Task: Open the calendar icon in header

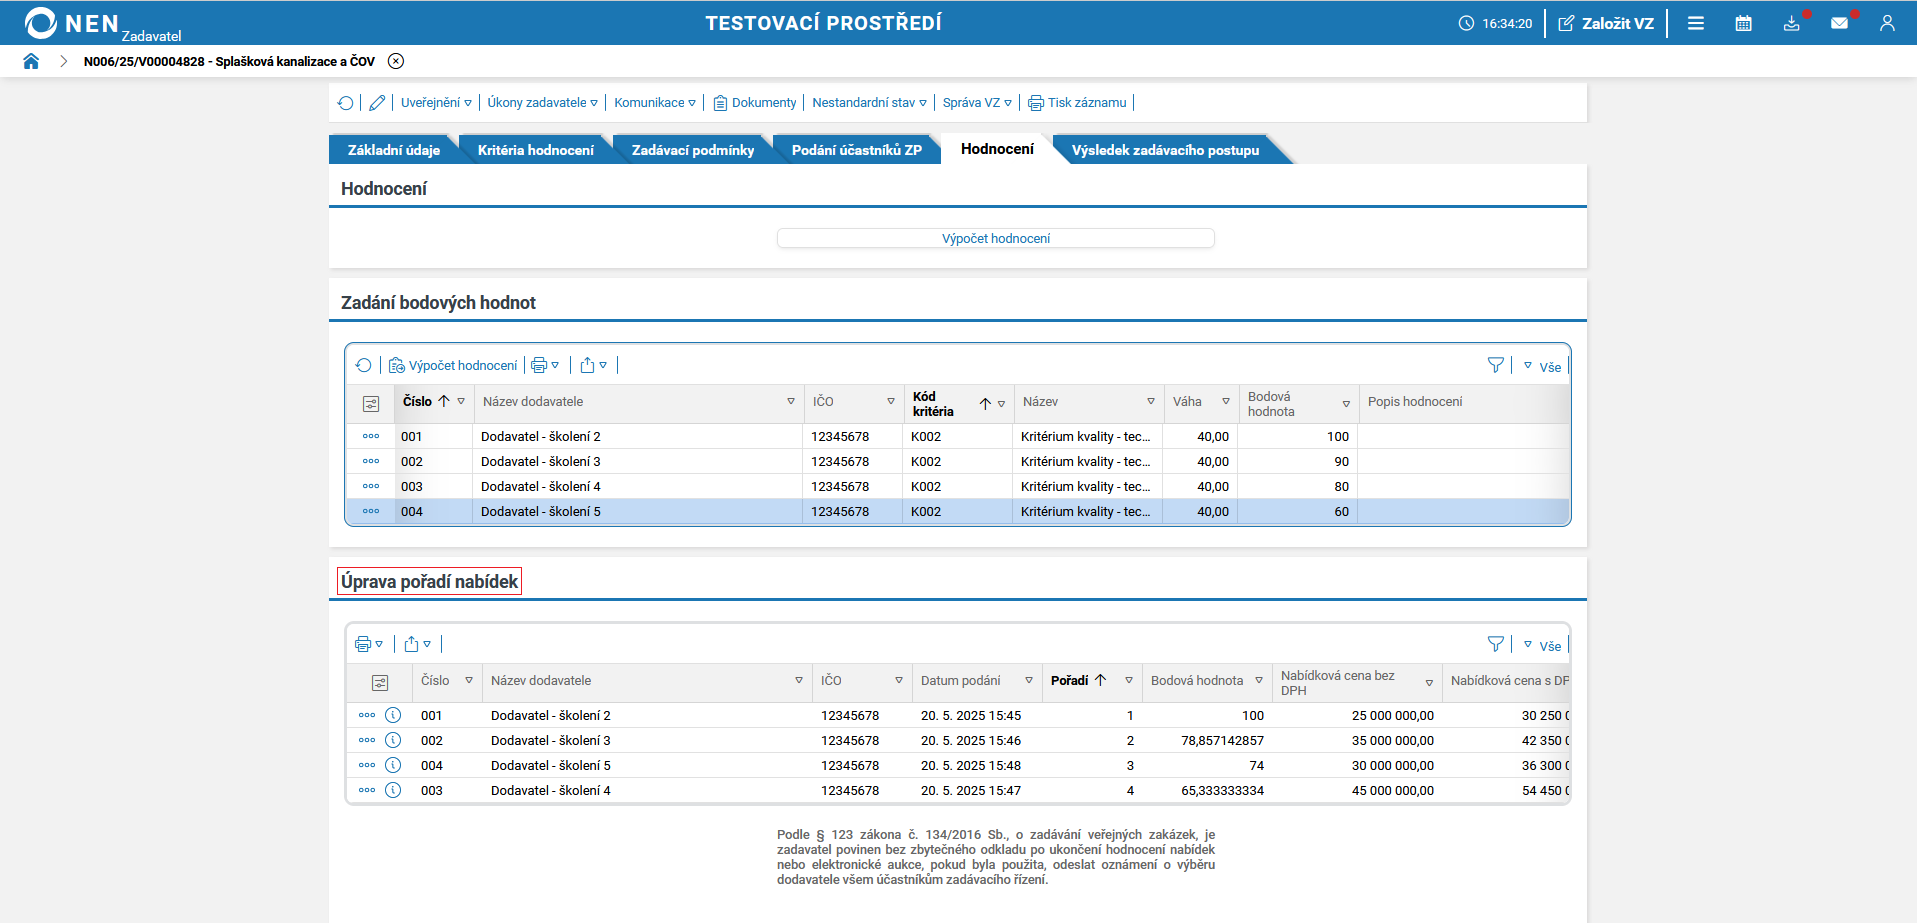Action: point(1743,23)
